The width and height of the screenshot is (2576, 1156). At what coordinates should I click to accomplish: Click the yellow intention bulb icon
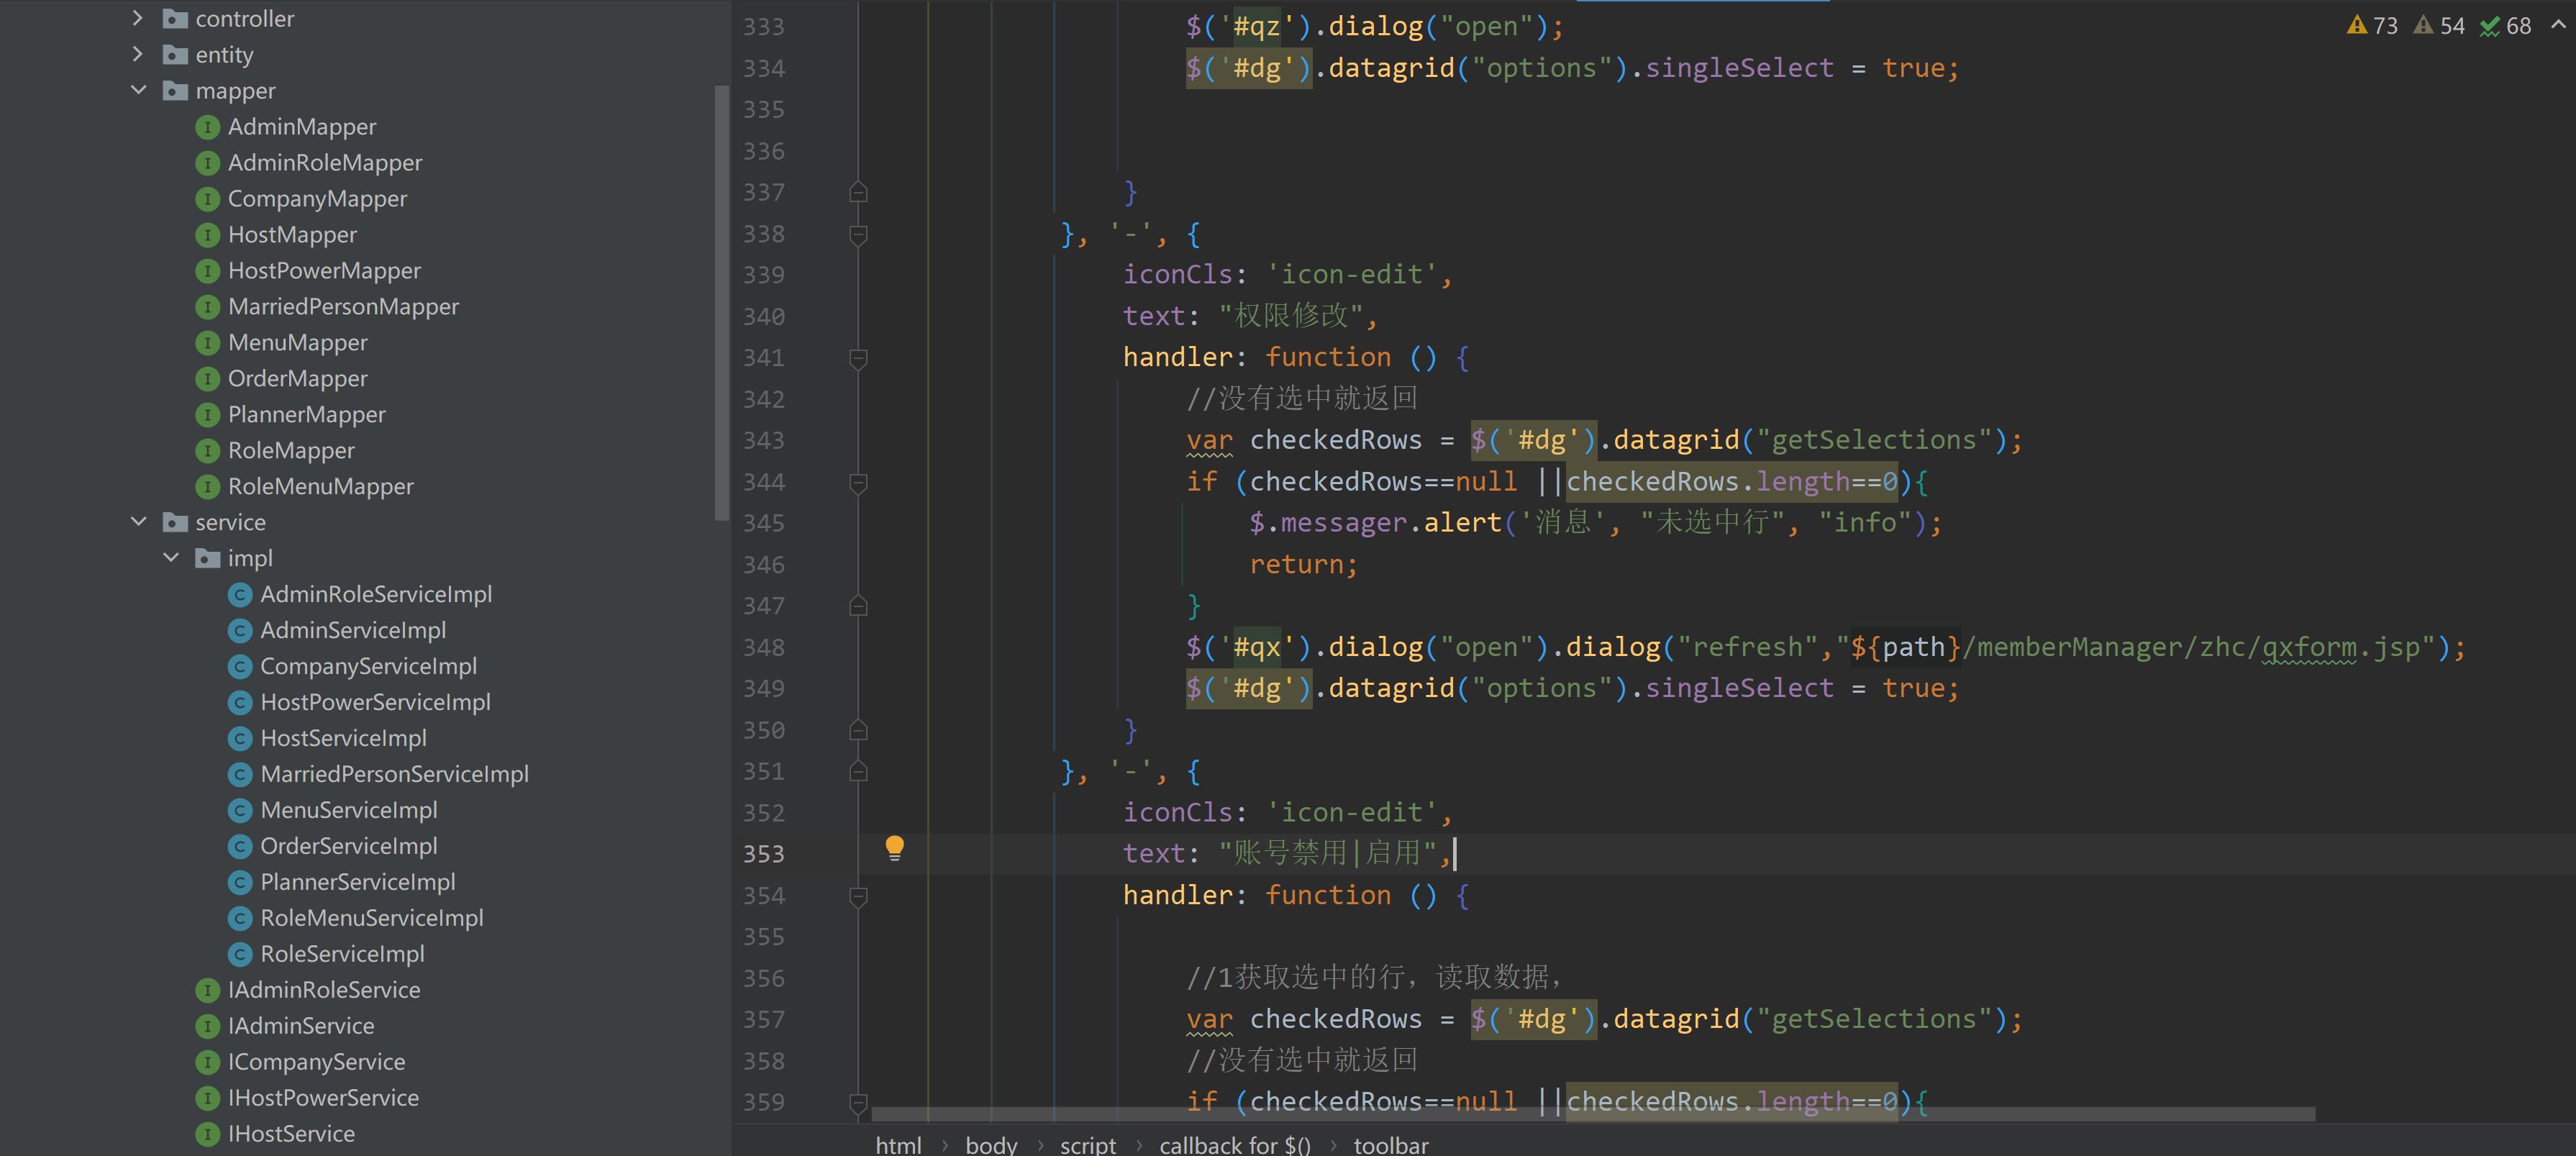click(894, 849)
